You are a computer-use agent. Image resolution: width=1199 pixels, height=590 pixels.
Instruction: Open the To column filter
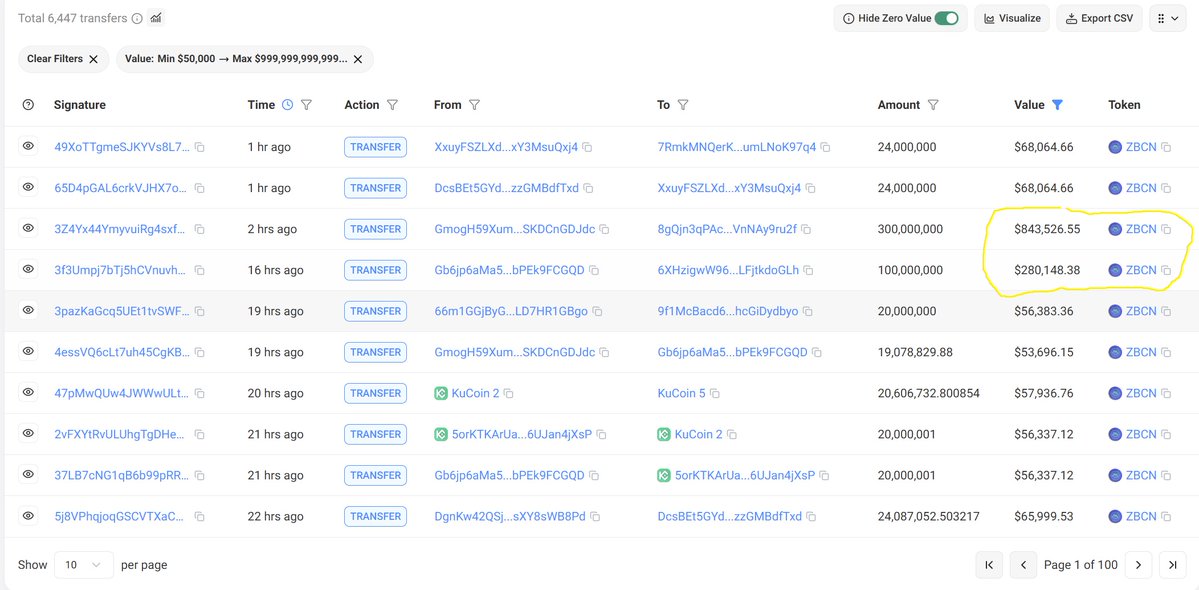coord(683,105)
